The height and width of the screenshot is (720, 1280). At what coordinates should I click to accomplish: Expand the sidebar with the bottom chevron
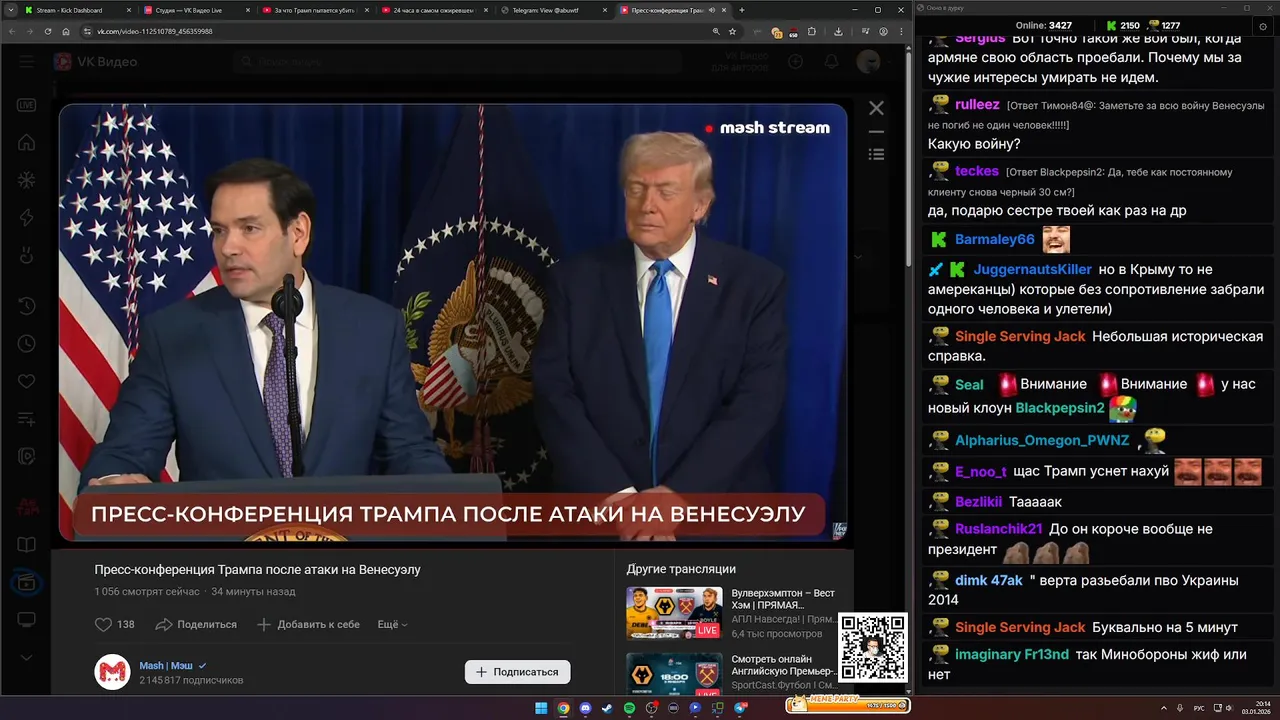tap(27, 658)
